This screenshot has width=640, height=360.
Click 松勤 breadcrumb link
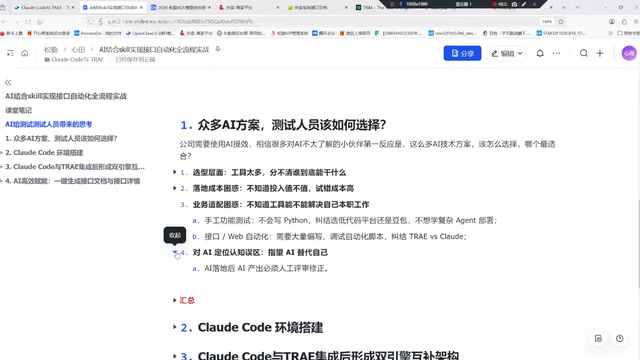[x=51, y=49]
